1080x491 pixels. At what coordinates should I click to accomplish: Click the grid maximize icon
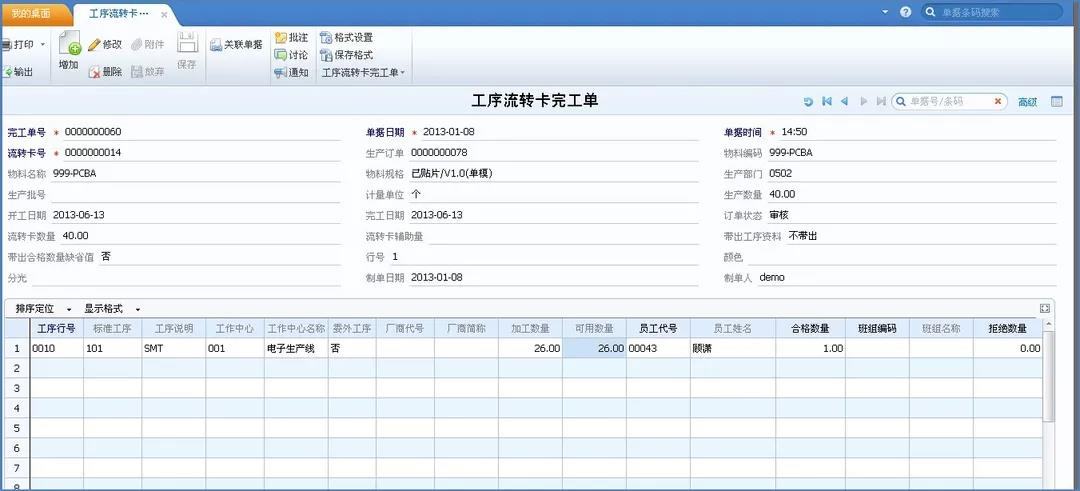[1045, 309]
